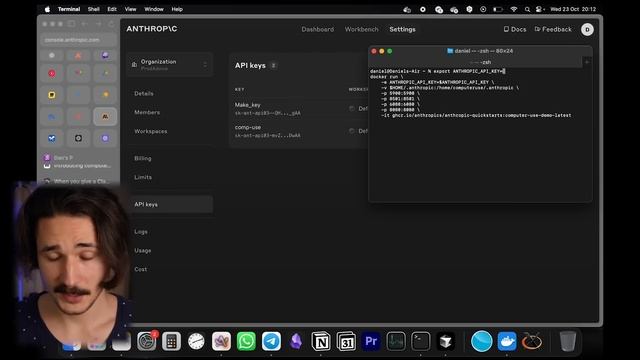The image size is (640, 360).
Task: Open the pinned blue butterfly tile
Action: (x=52, y=138)
